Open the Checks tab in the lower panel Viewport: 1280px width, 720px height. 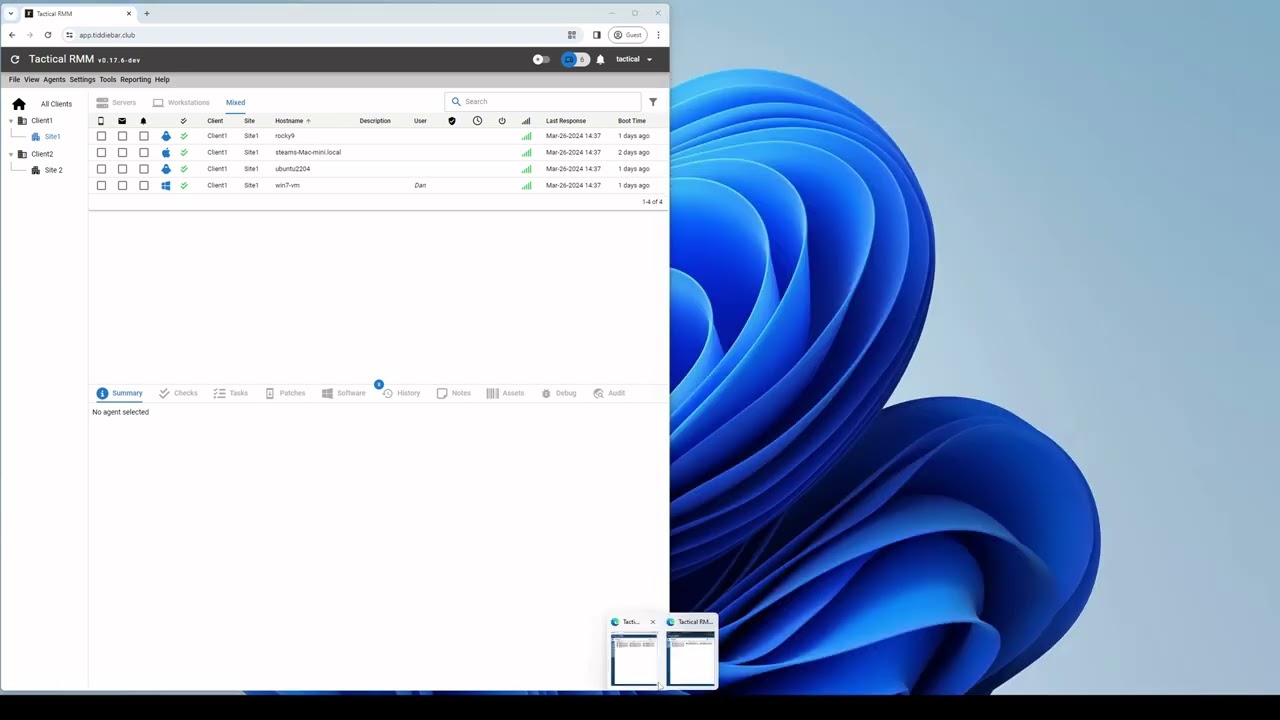pos(178,393)
